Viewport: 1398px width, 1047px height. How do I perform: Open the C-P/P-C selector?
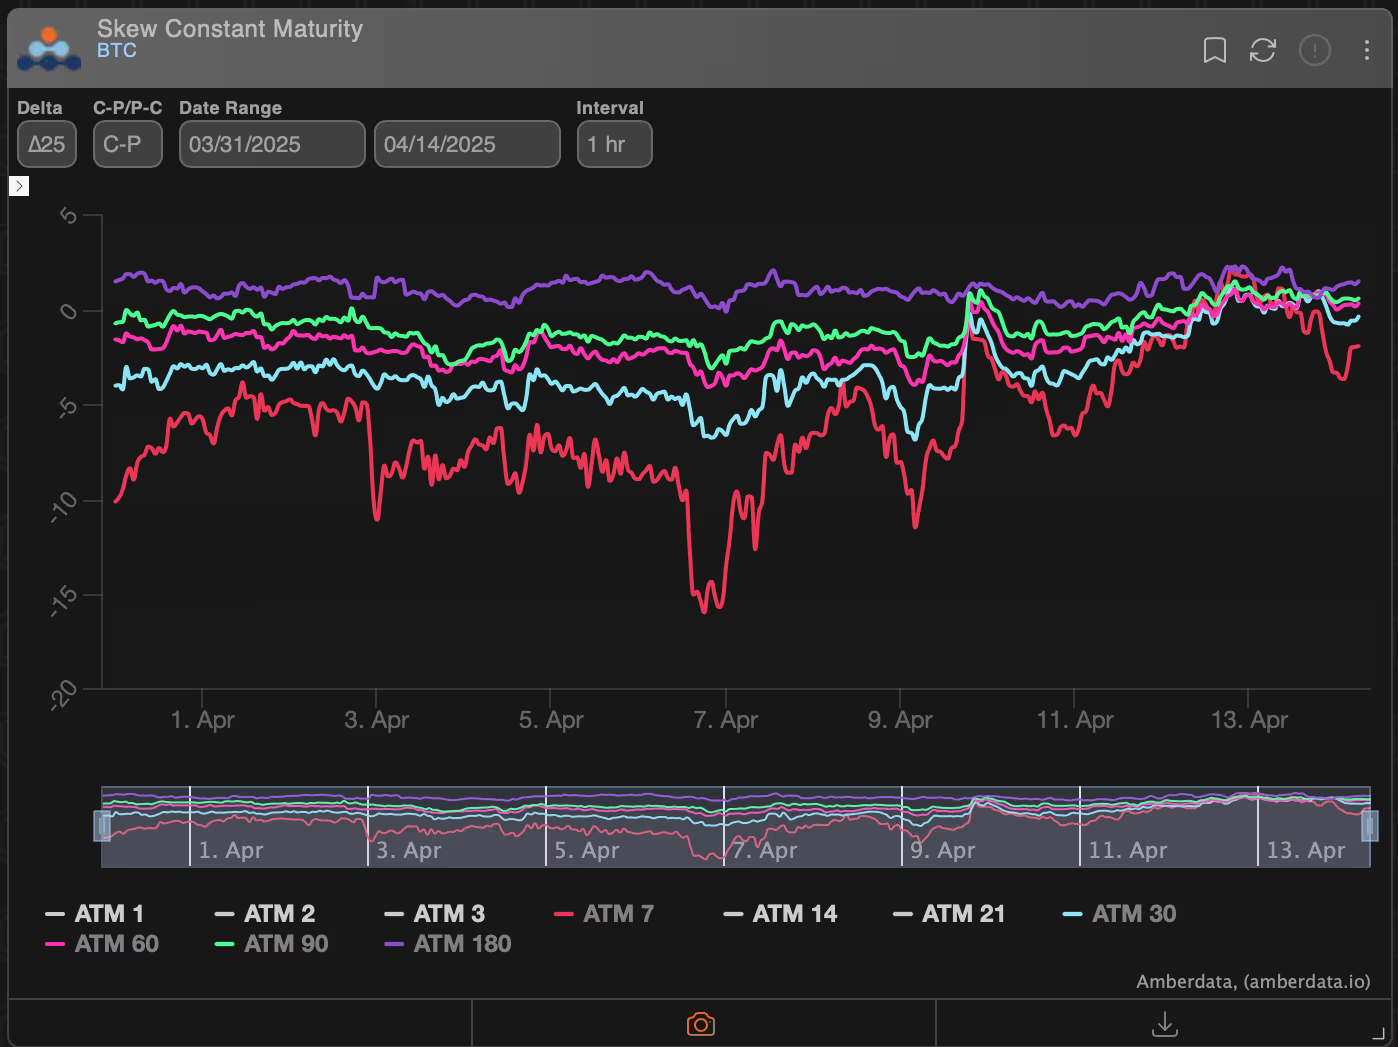pos(127,144)
